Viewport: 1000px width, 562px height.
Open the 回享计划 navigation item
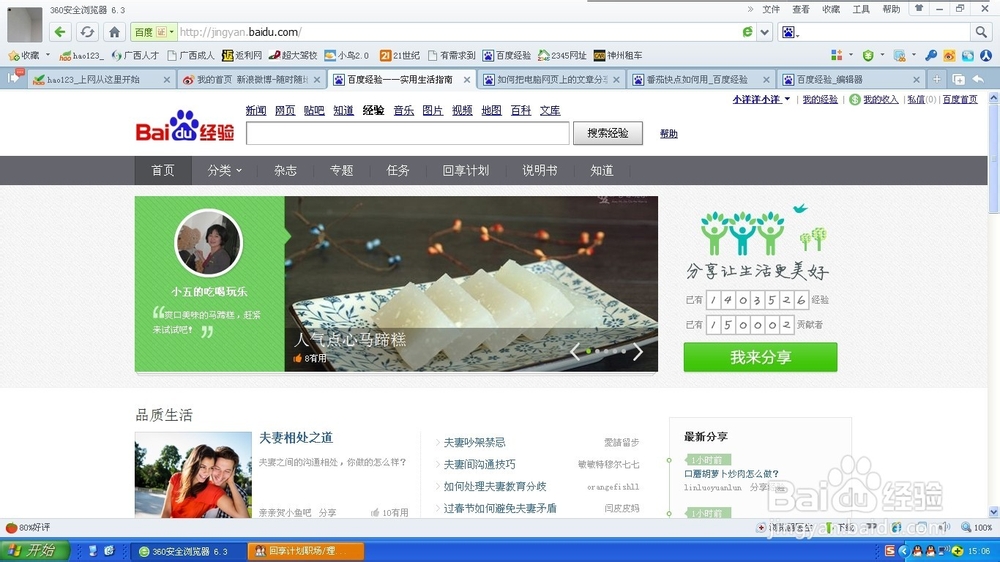(x=466, y=170)
